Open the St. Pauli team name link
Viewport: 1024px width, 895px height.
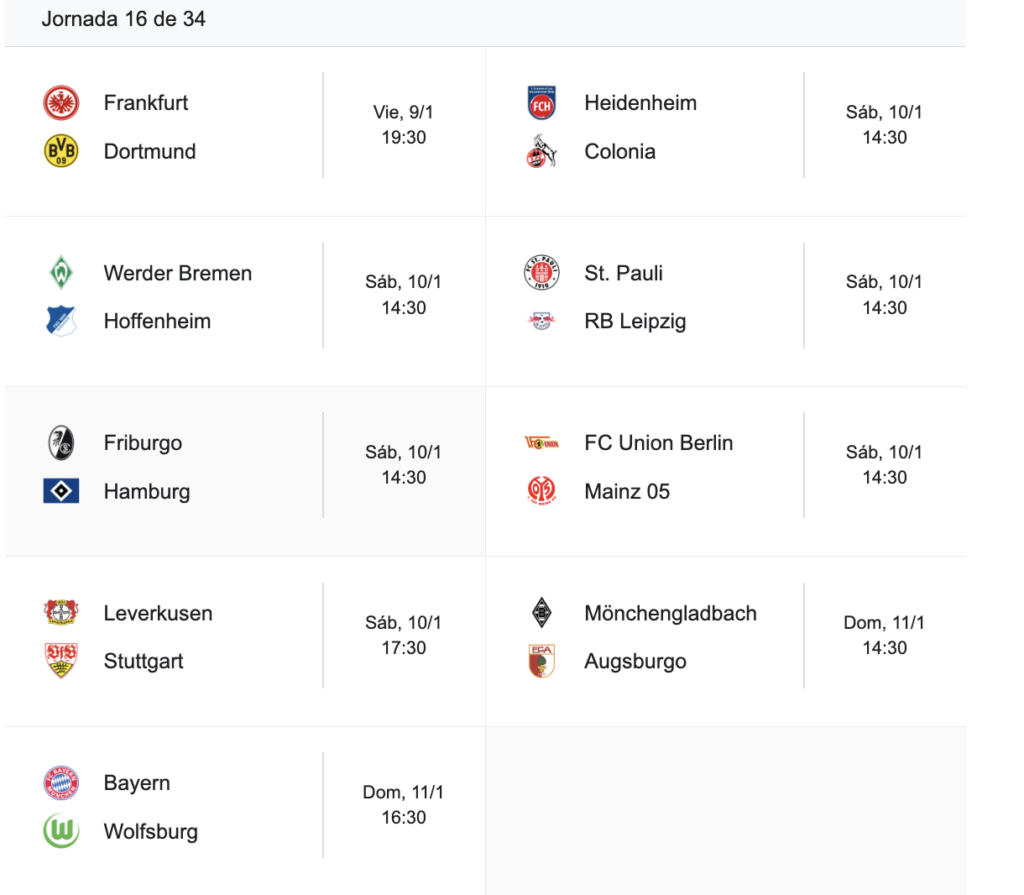click(623, 273)
